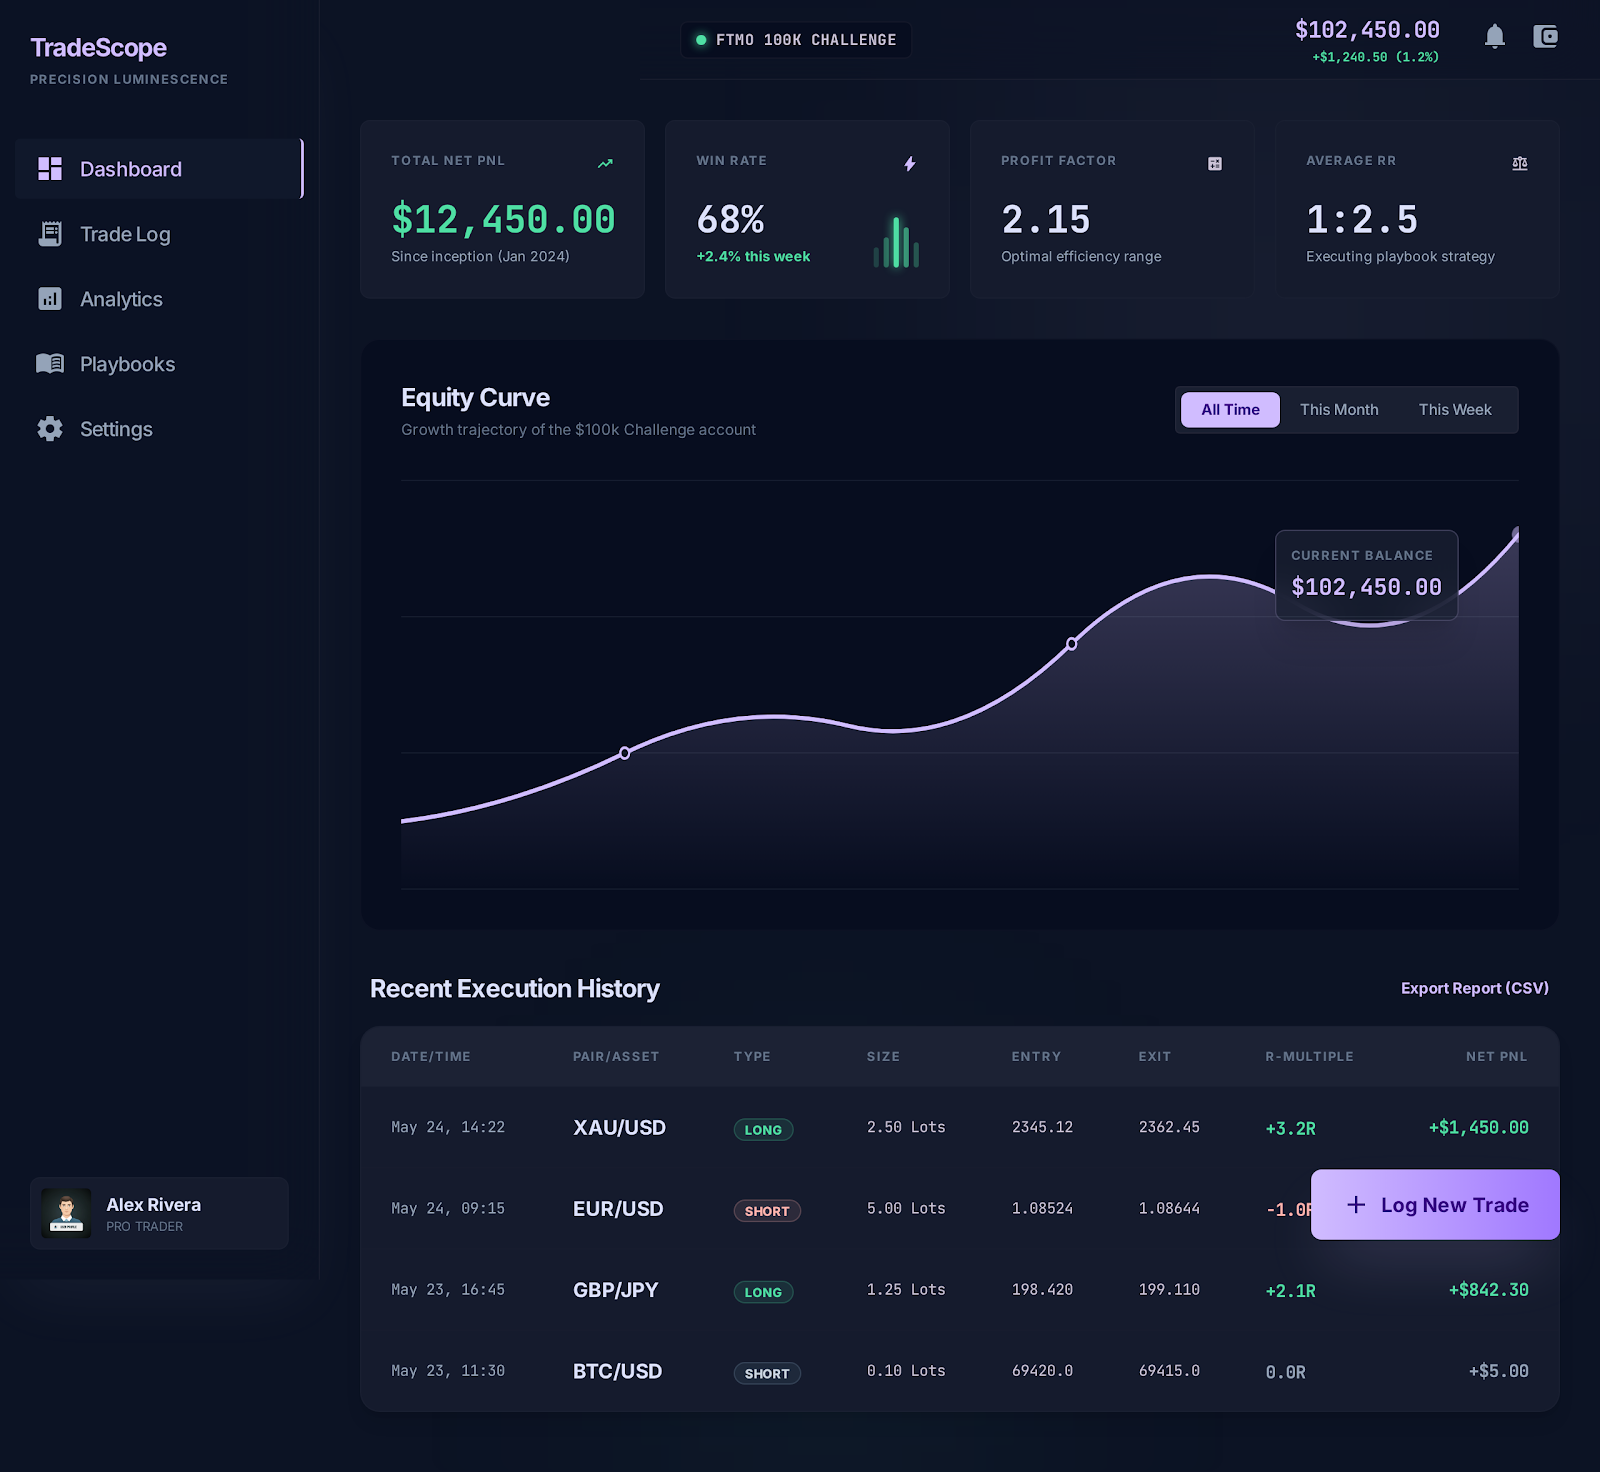Click the calculator icon on Profit Factor

1214,164
